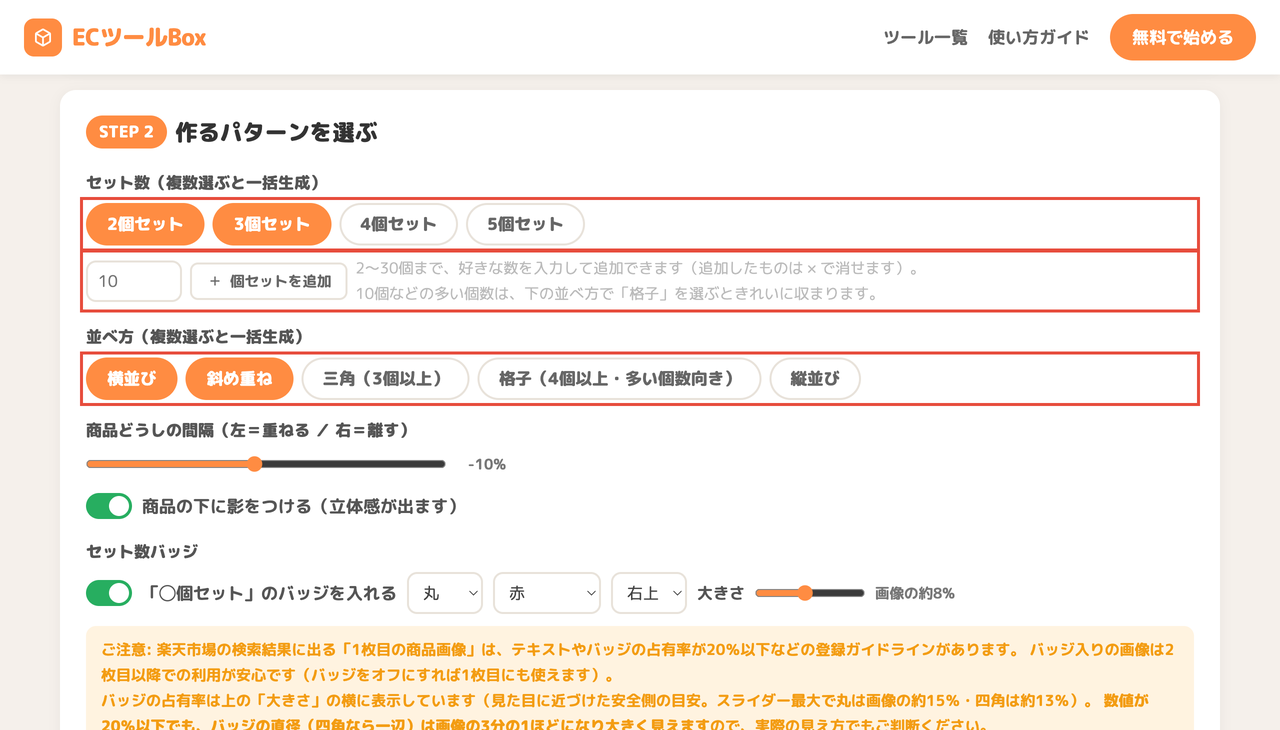Toggle the 3個セット chip
Image resolution: width=1280 pixels, height=730 pixels.
[x=272, y=224]
